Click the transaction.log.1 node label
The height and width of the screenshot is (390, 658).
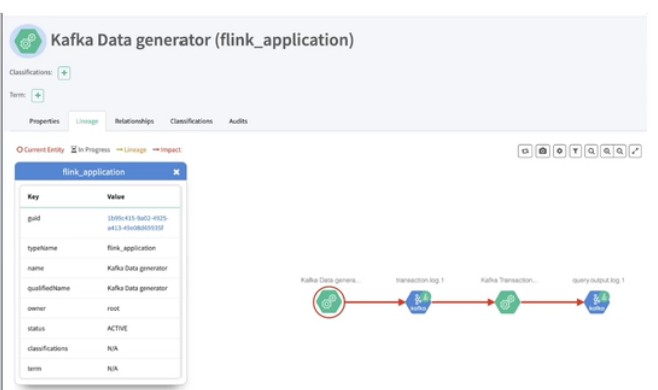(420, 280)
